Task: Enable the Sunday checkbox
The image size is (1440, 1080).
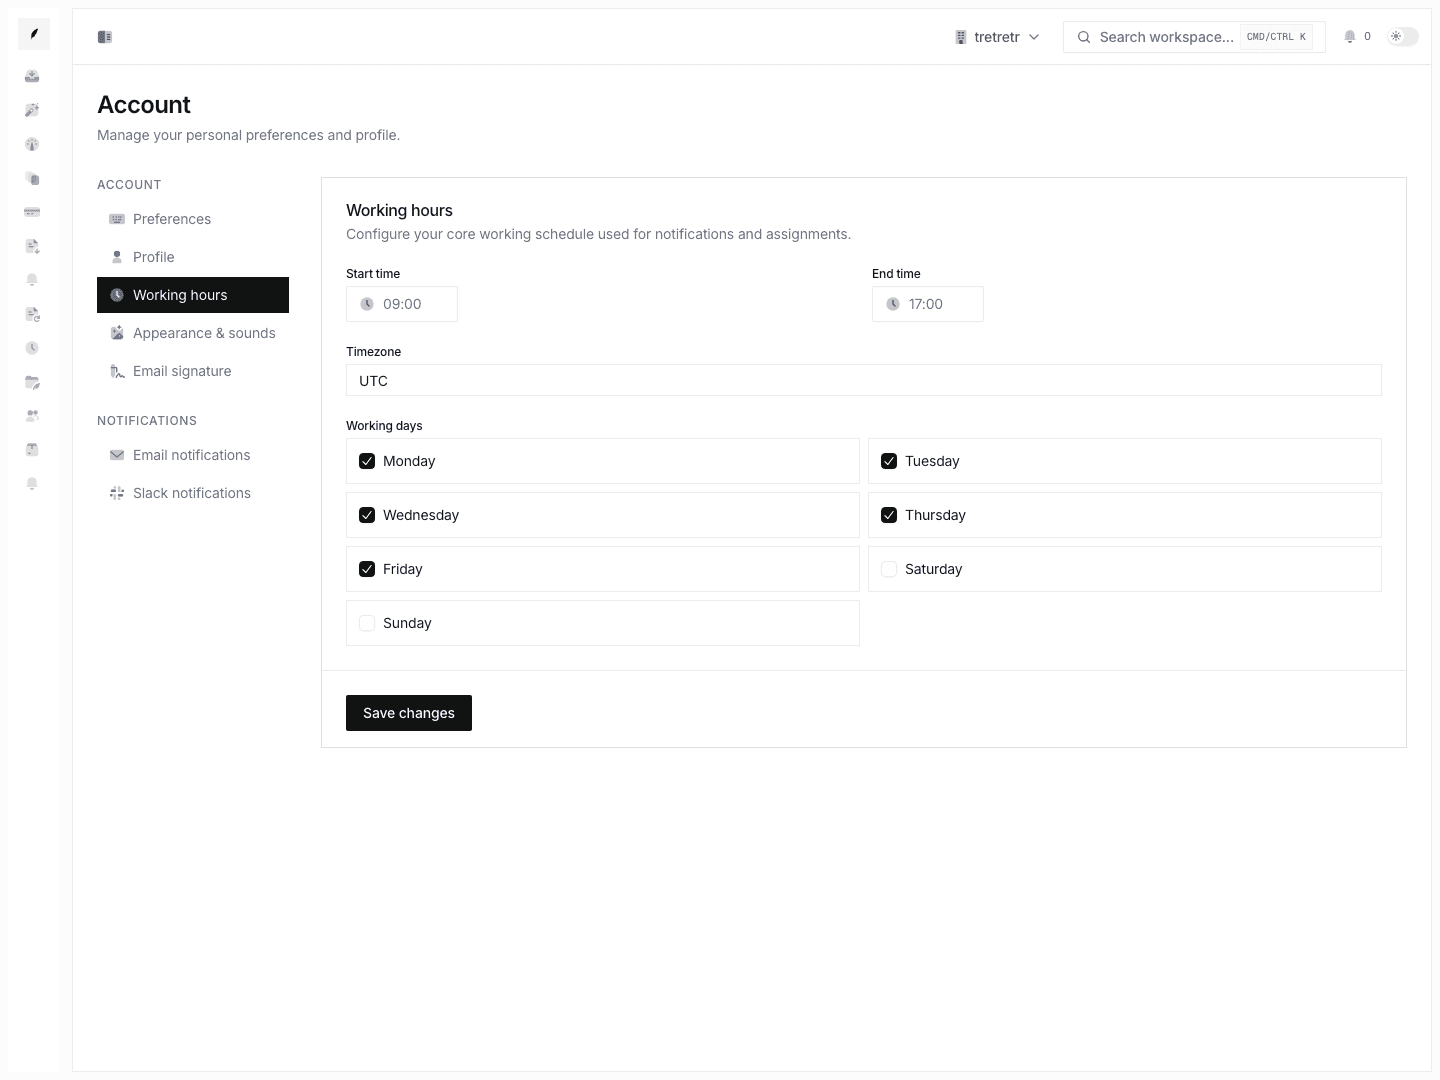Action: 367,623
